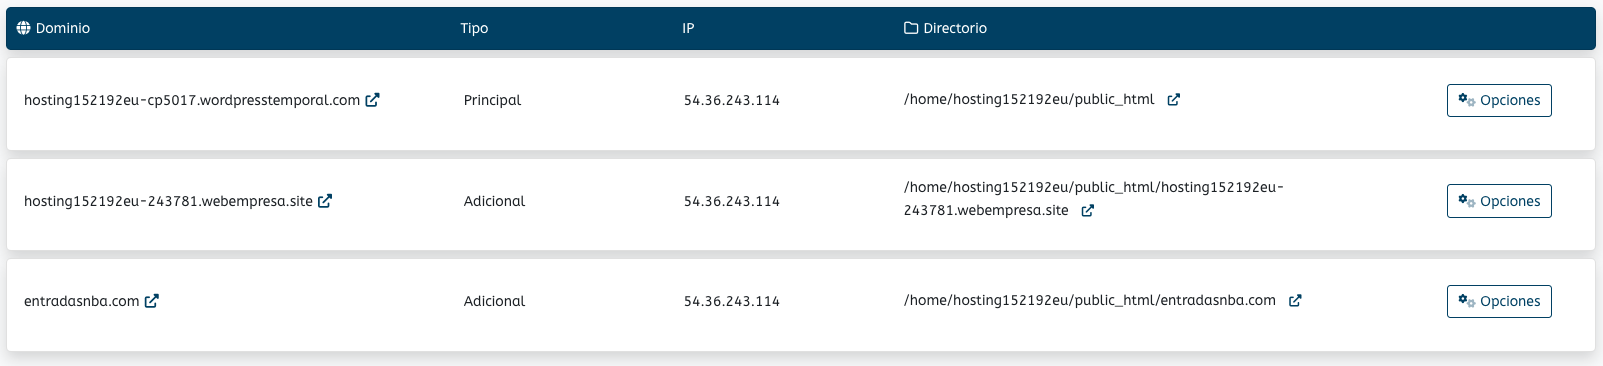
Task: Open external link icon next to entradasnba.com
Action: 152,301
